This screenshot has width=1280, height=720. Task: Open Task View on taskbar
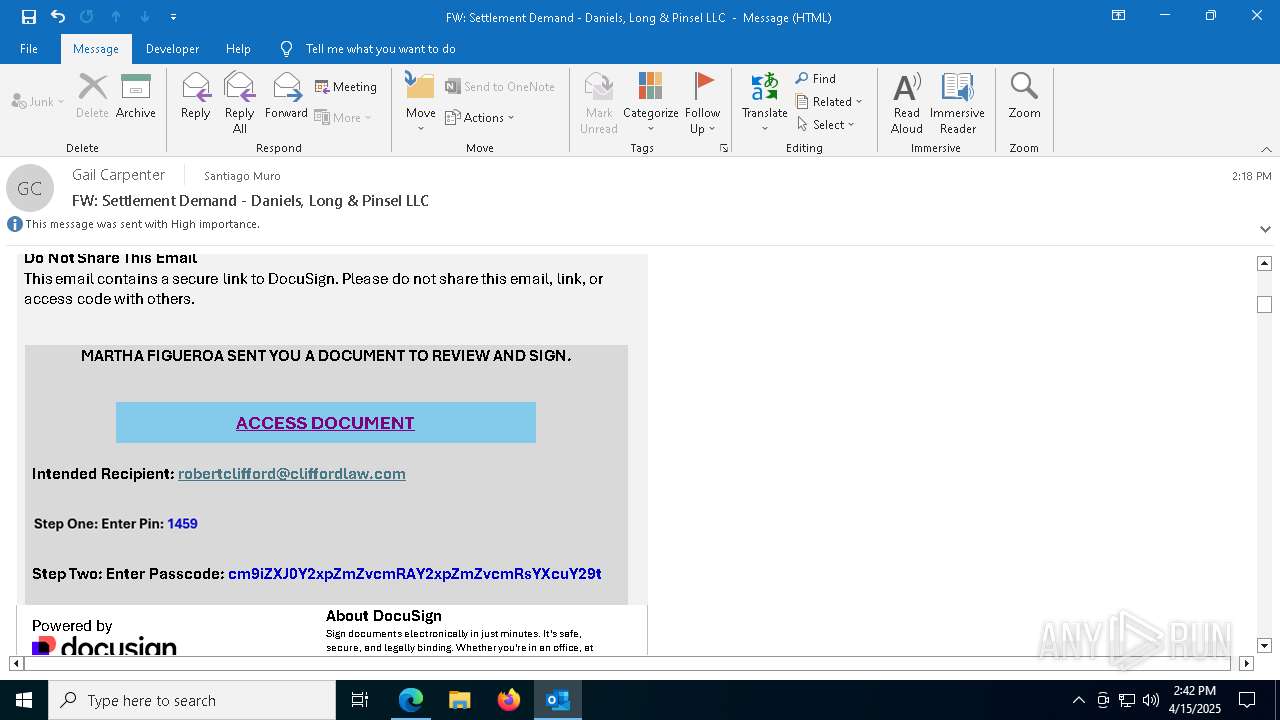point(360,700)
